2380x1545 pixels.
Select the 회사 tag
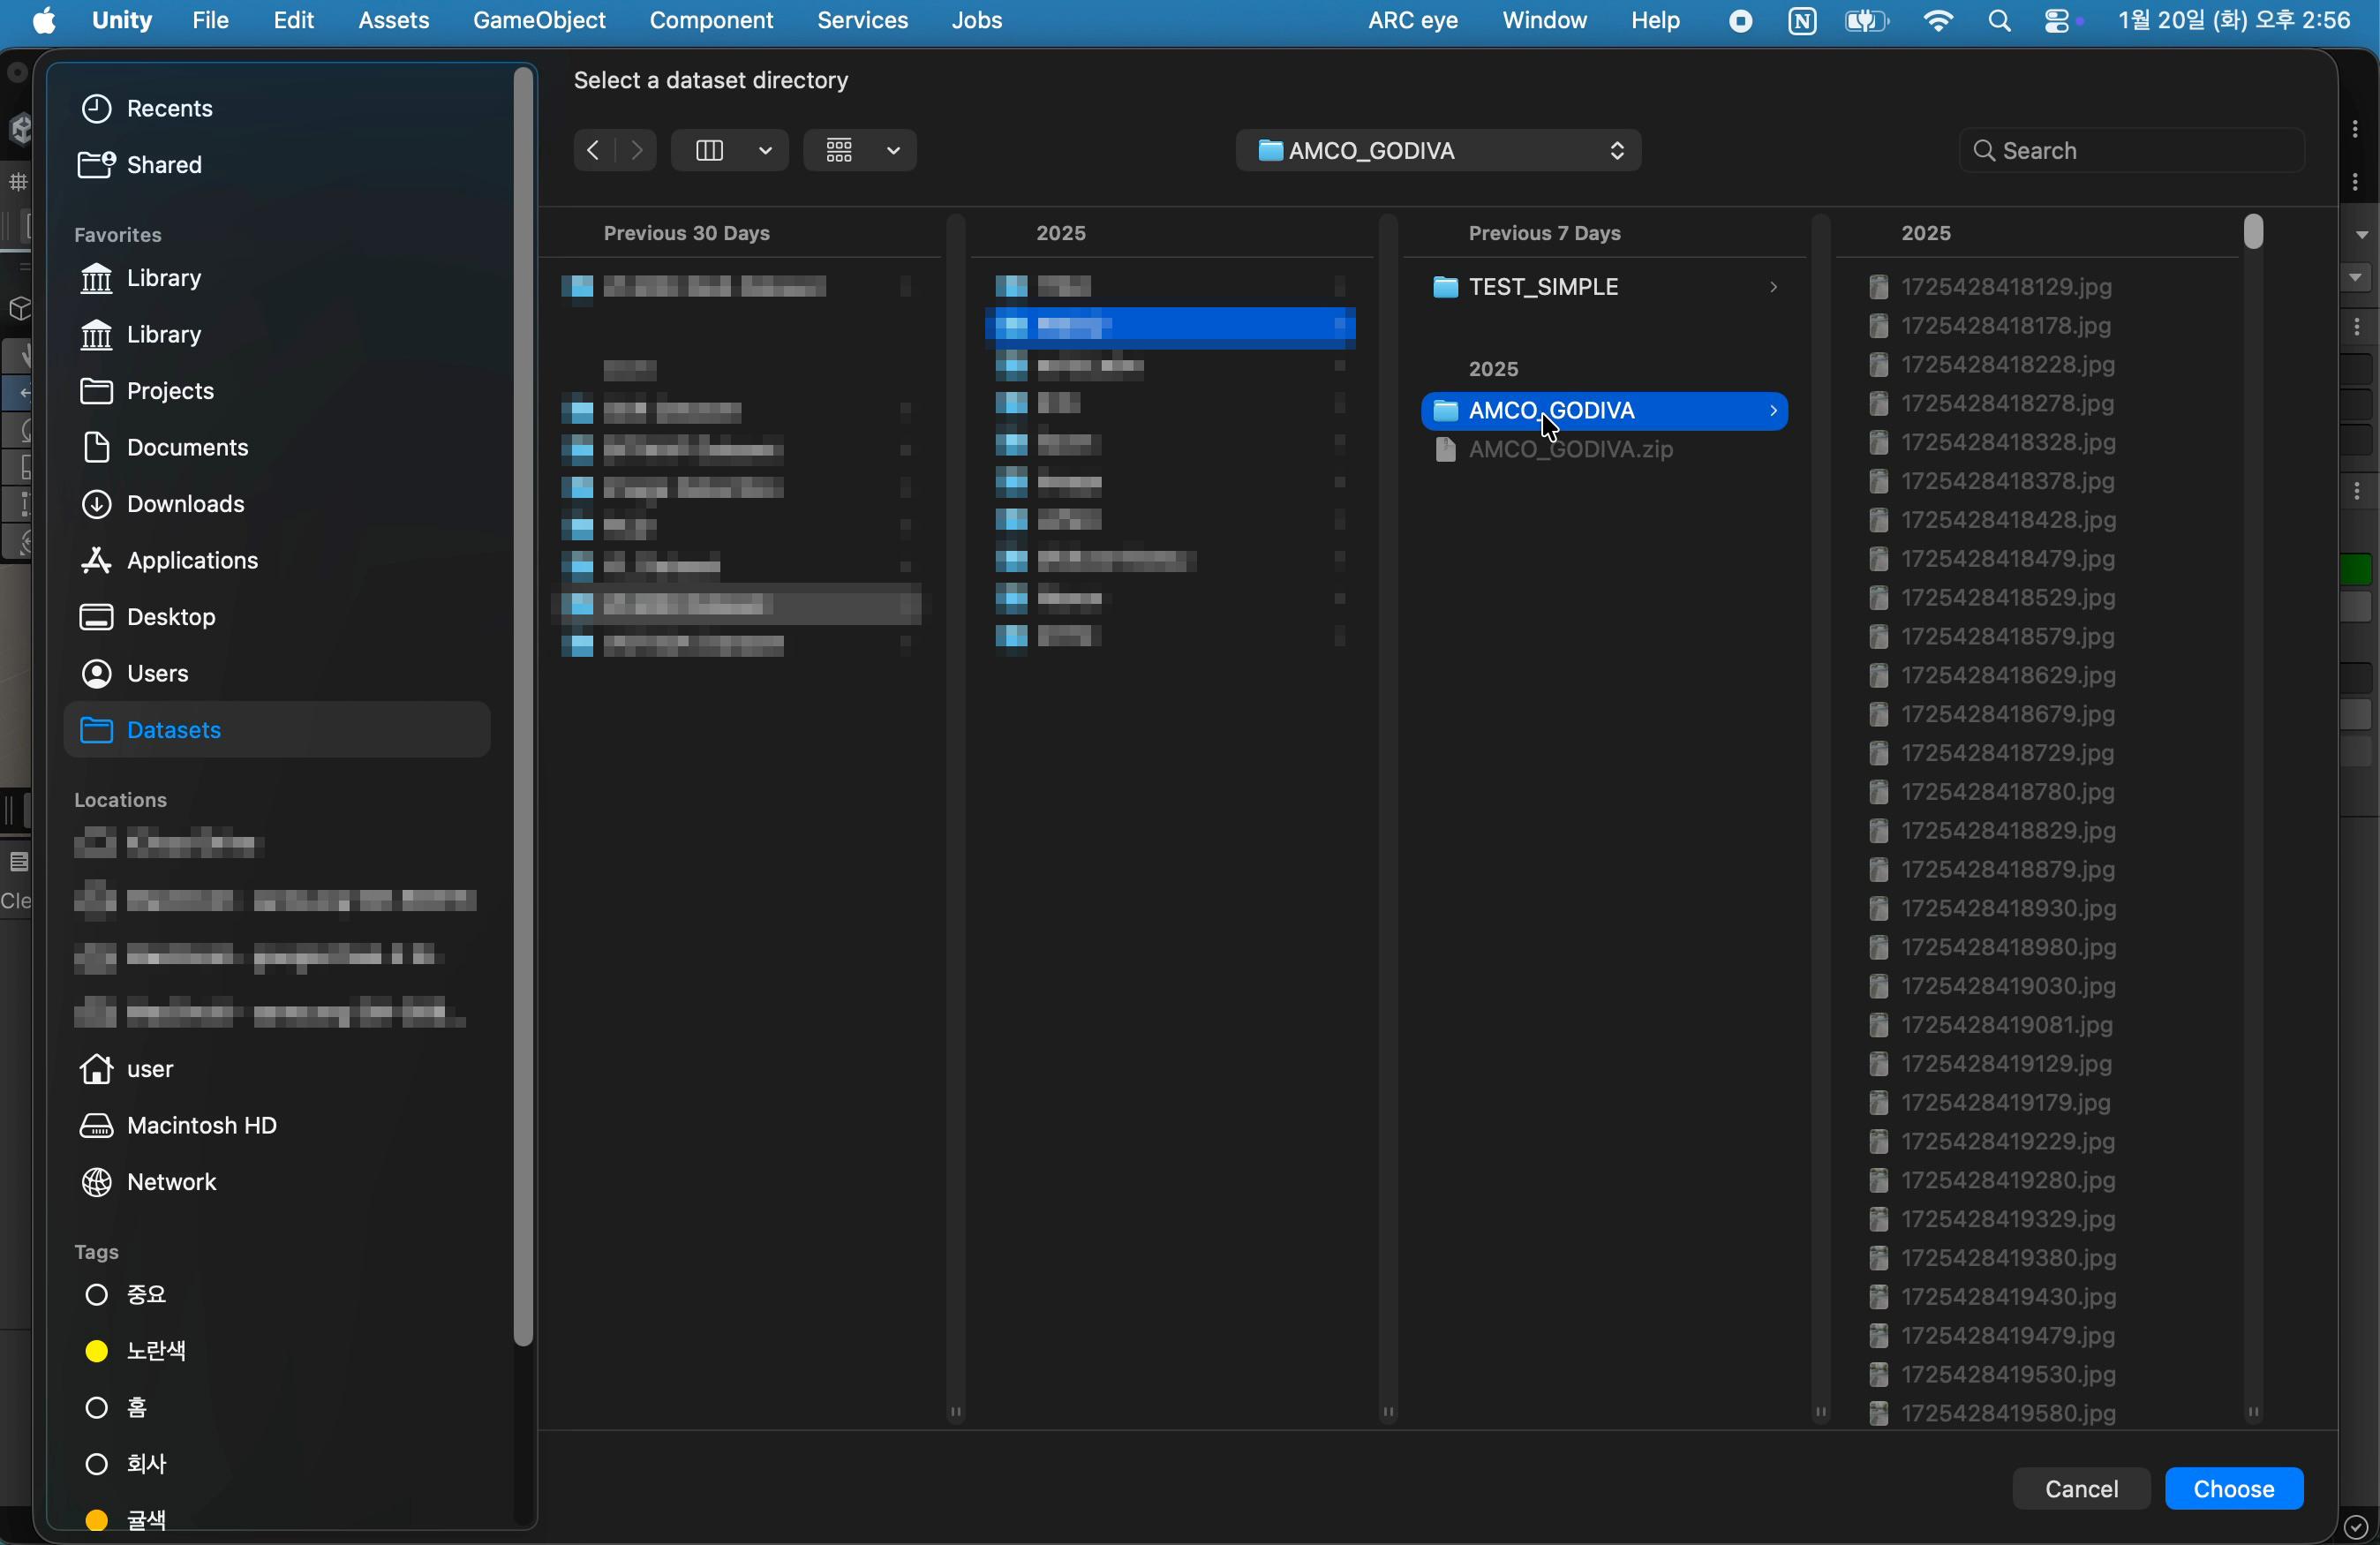click(x=146, y=1464)
